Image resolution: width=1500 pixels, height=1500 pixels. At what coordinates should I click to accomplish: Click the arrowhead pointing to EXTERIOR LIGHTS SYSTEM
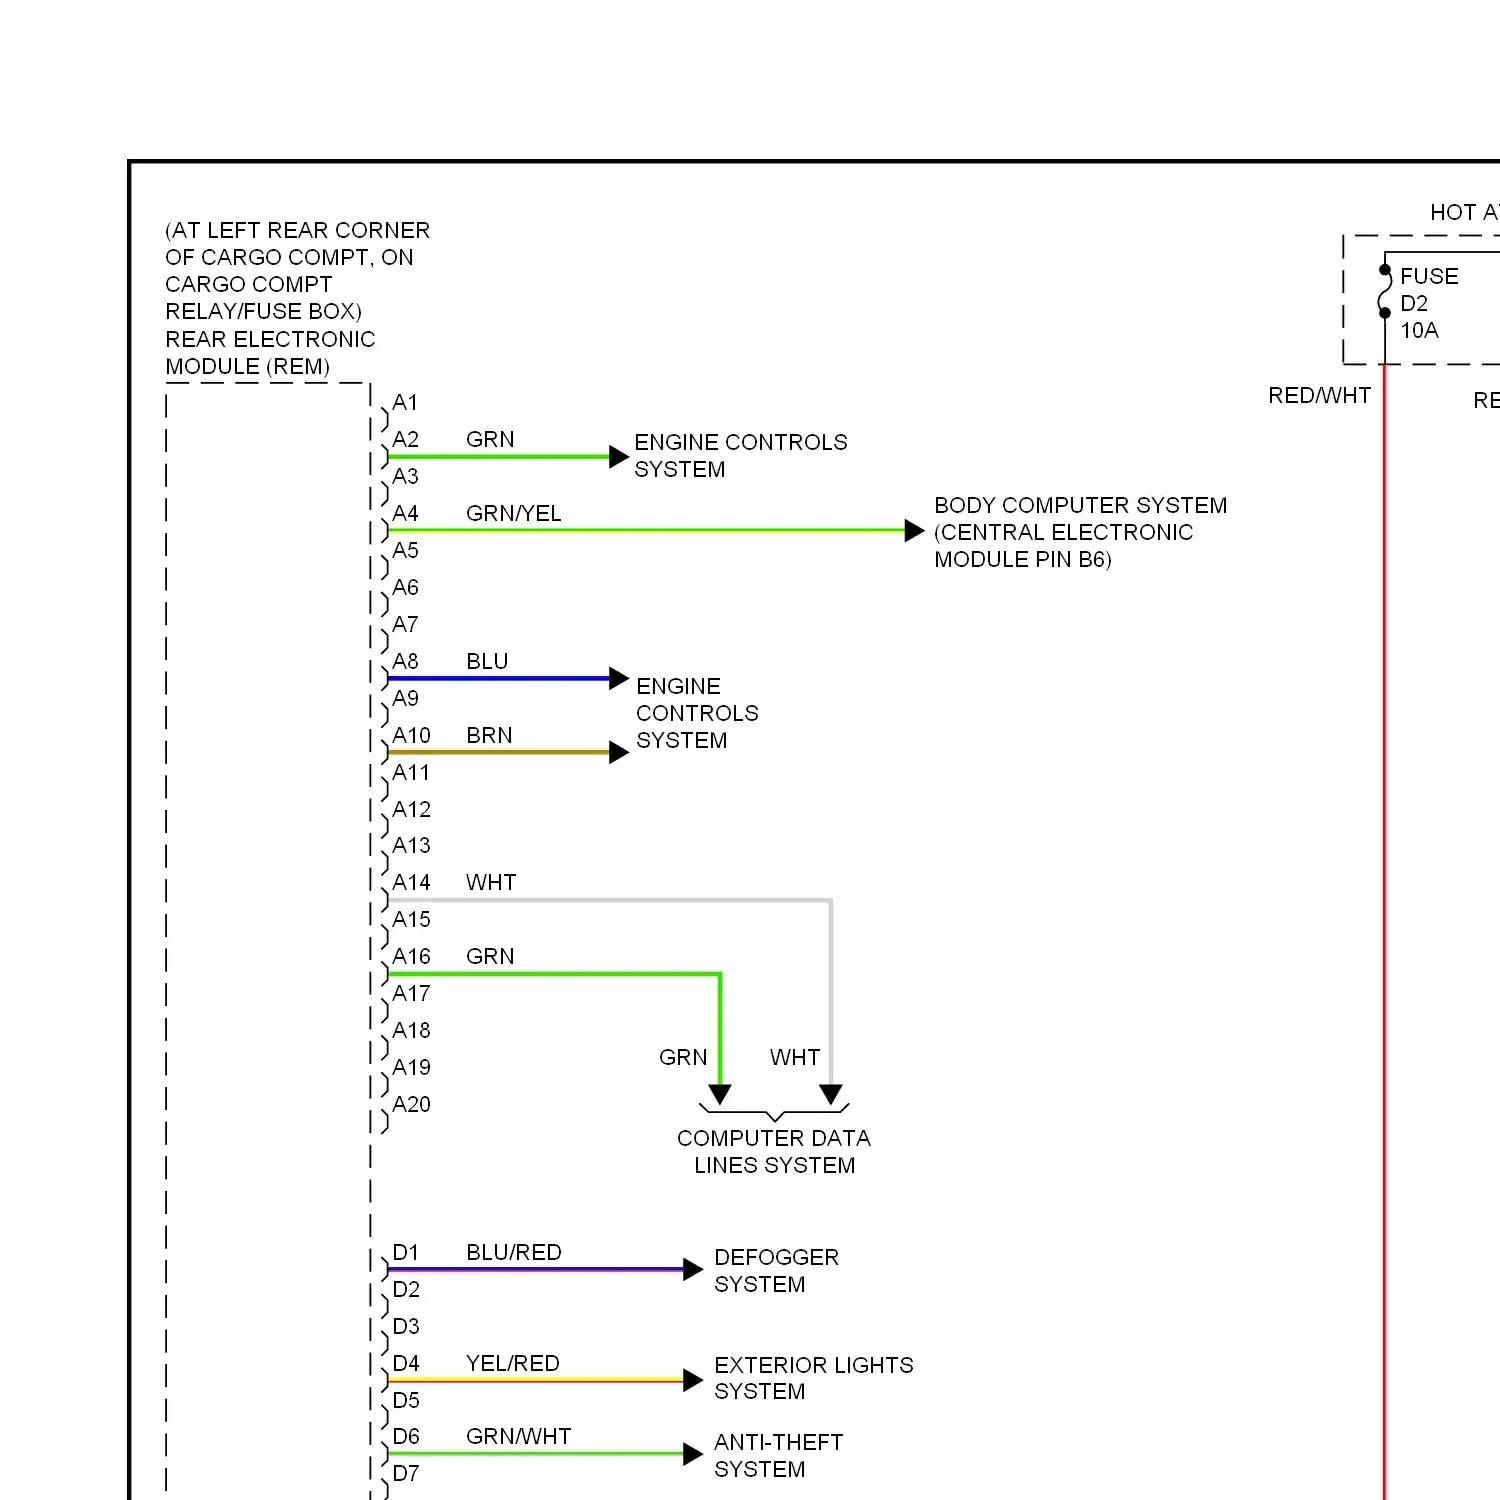693,1381
